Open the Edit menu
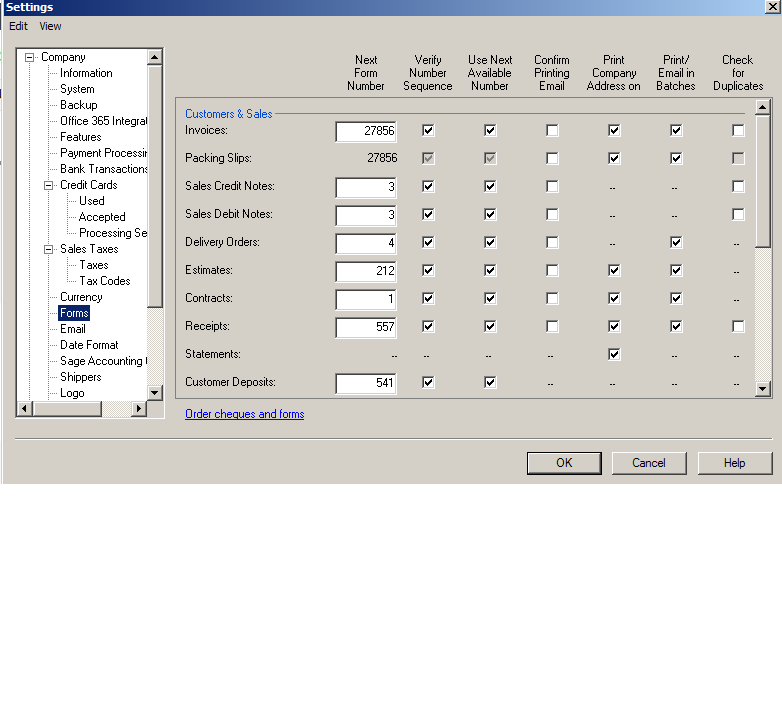Viewport: 782px width, 728px height. [18, 26]
